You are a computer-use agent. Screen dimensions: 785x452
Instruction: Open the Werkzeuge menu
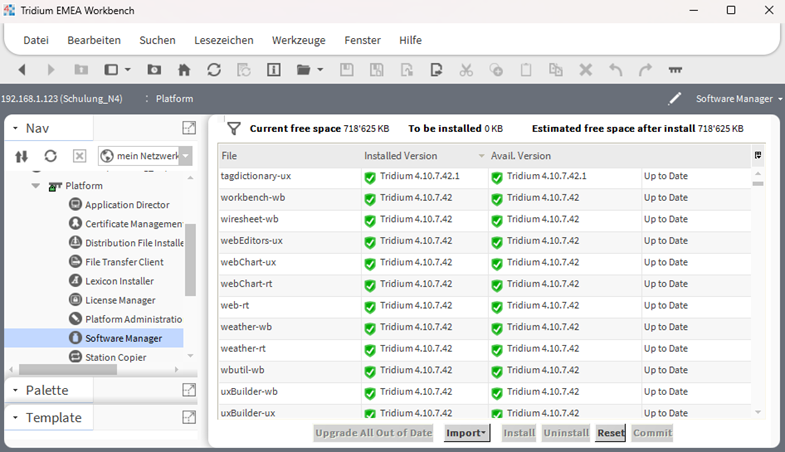(299, 40)
